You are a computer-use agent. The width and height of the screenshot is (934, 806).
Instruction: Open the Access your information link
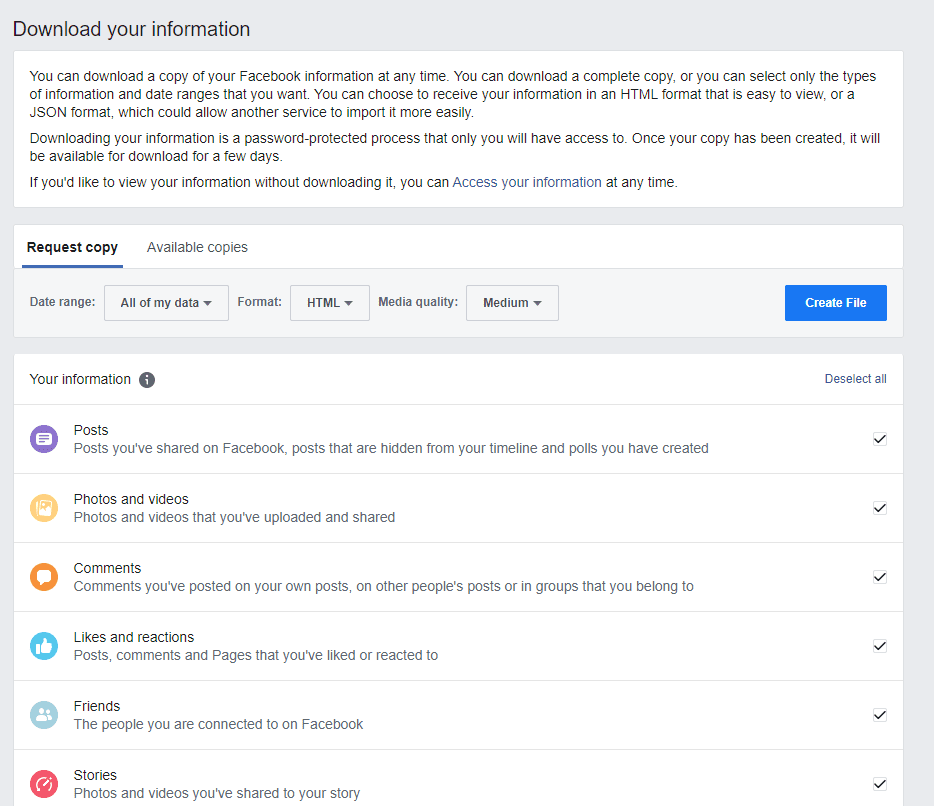pos(527,182)
